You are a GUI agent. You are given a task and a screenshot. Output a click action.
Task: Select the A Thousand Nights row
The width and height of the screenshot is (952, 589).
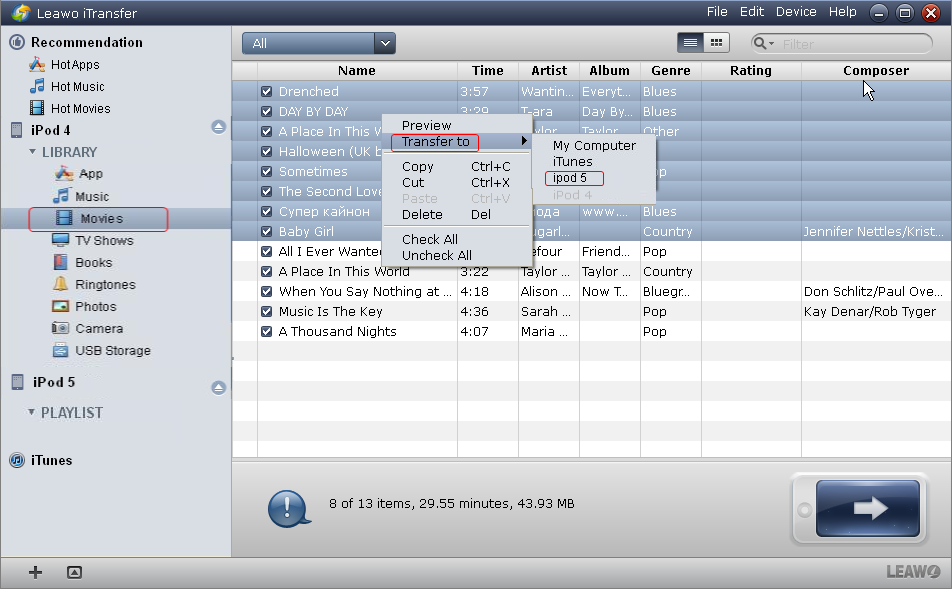point(592,332)
